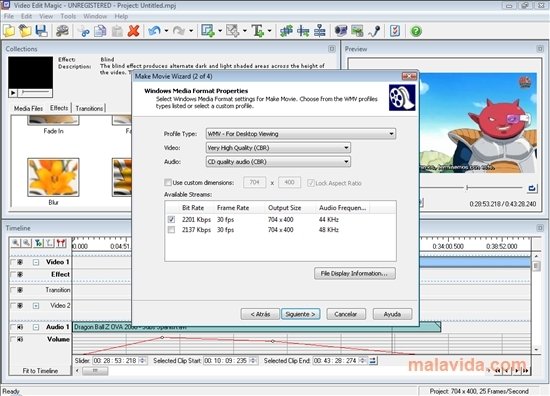Click the Selected Clip Start field
The image size is (550, 396).
click(x=230, y=360)
